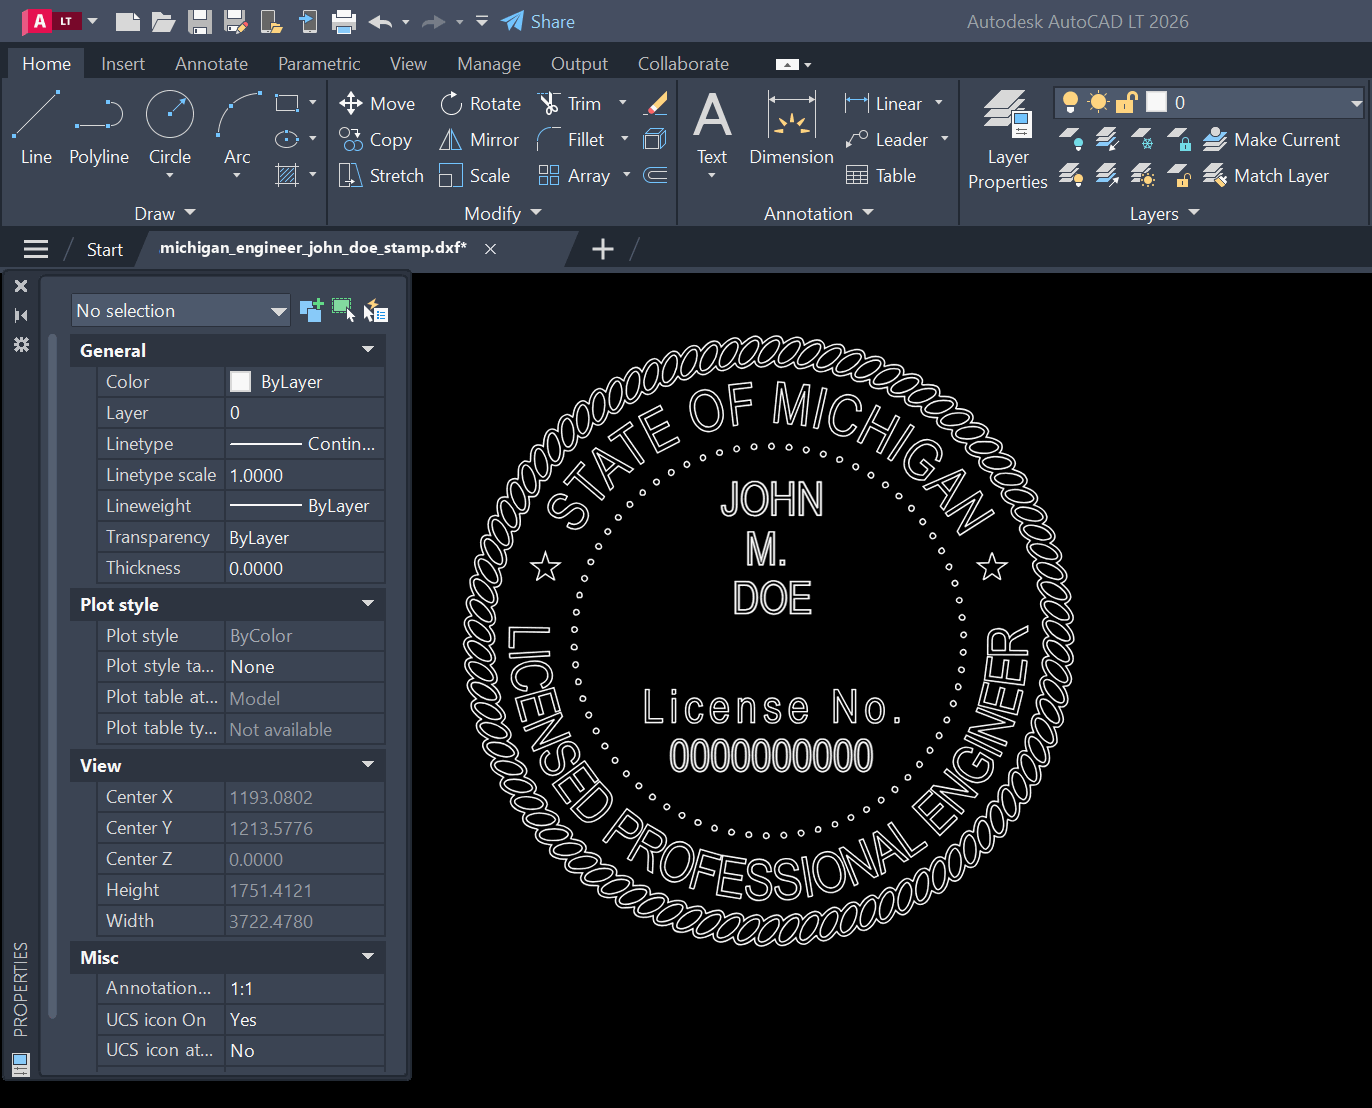The height and width of the screenshot is (1108, 1372).
Task: Activate the Rotate command
Action: 480,103
